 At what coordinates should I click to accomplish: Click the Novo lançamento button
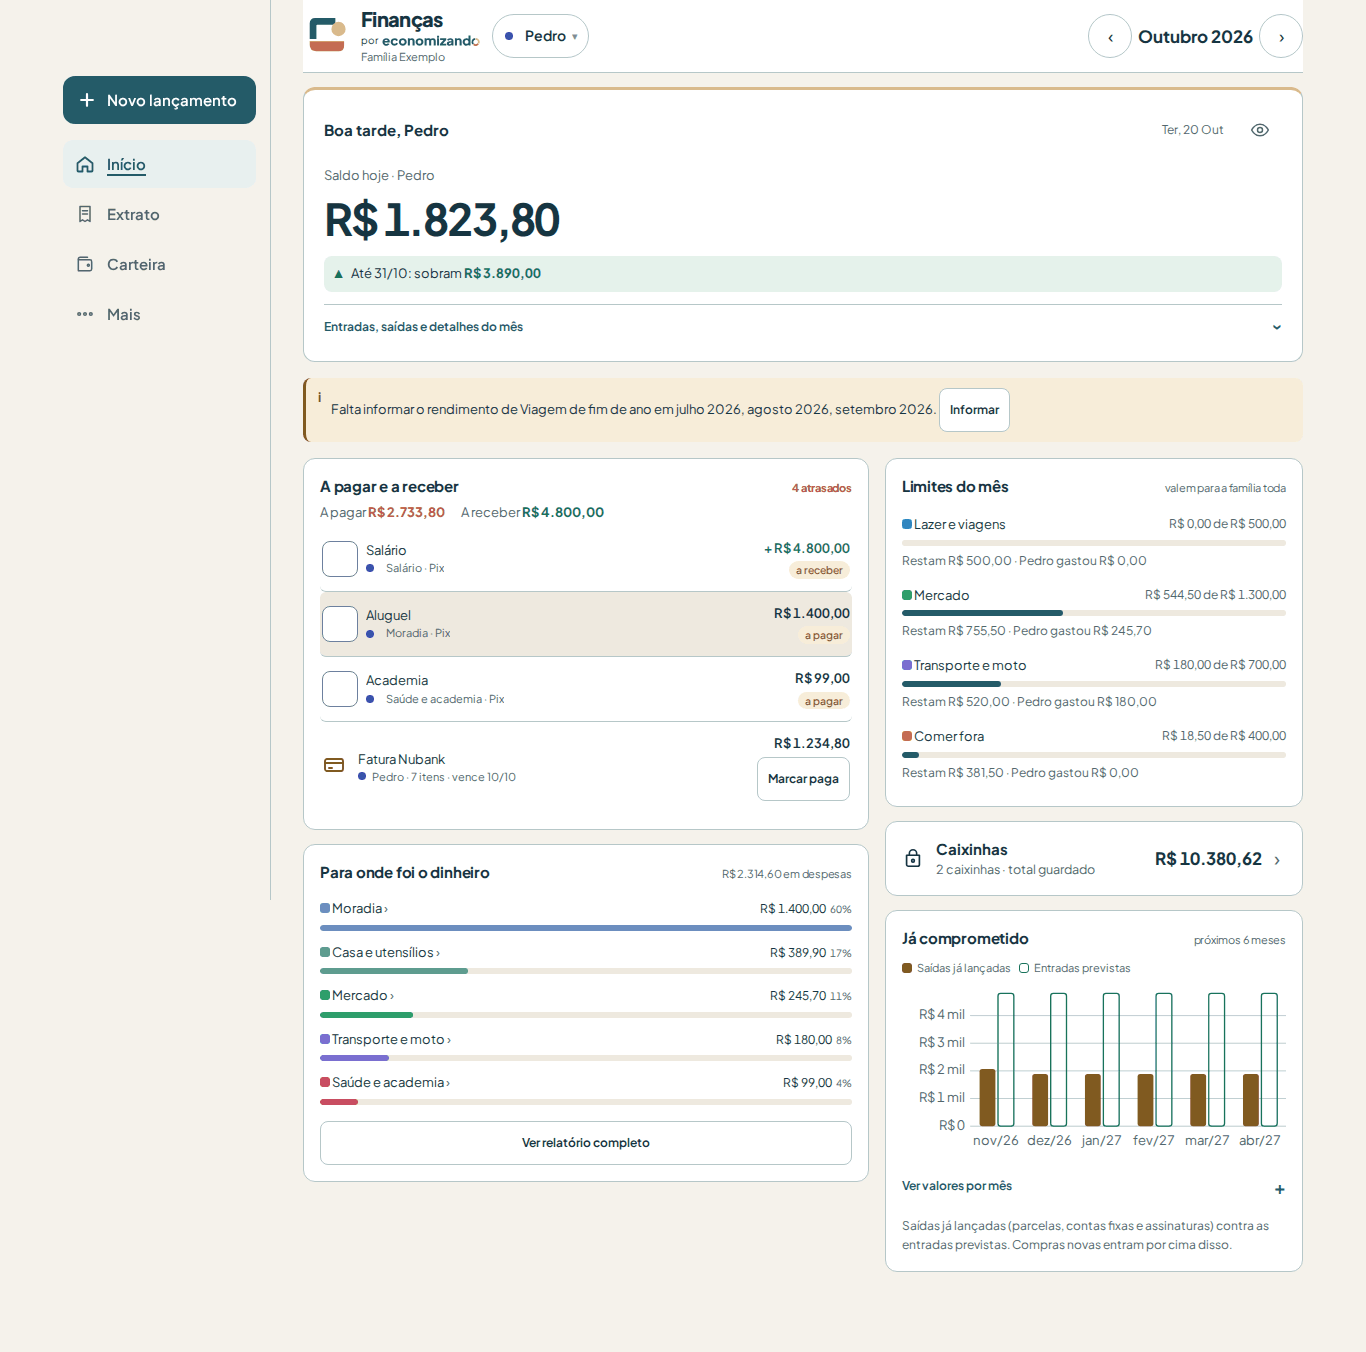159,100
